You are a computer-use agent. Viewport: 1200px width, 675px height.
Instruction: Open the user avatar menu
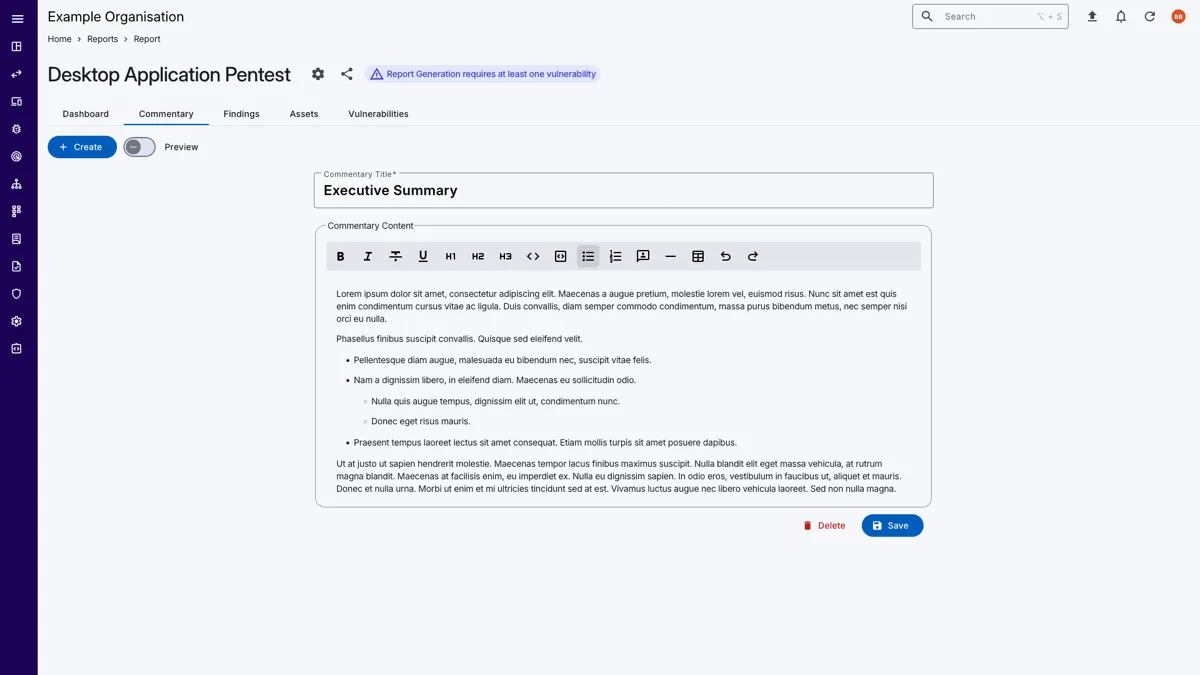pyautogui.click(x=1178, y=17)
